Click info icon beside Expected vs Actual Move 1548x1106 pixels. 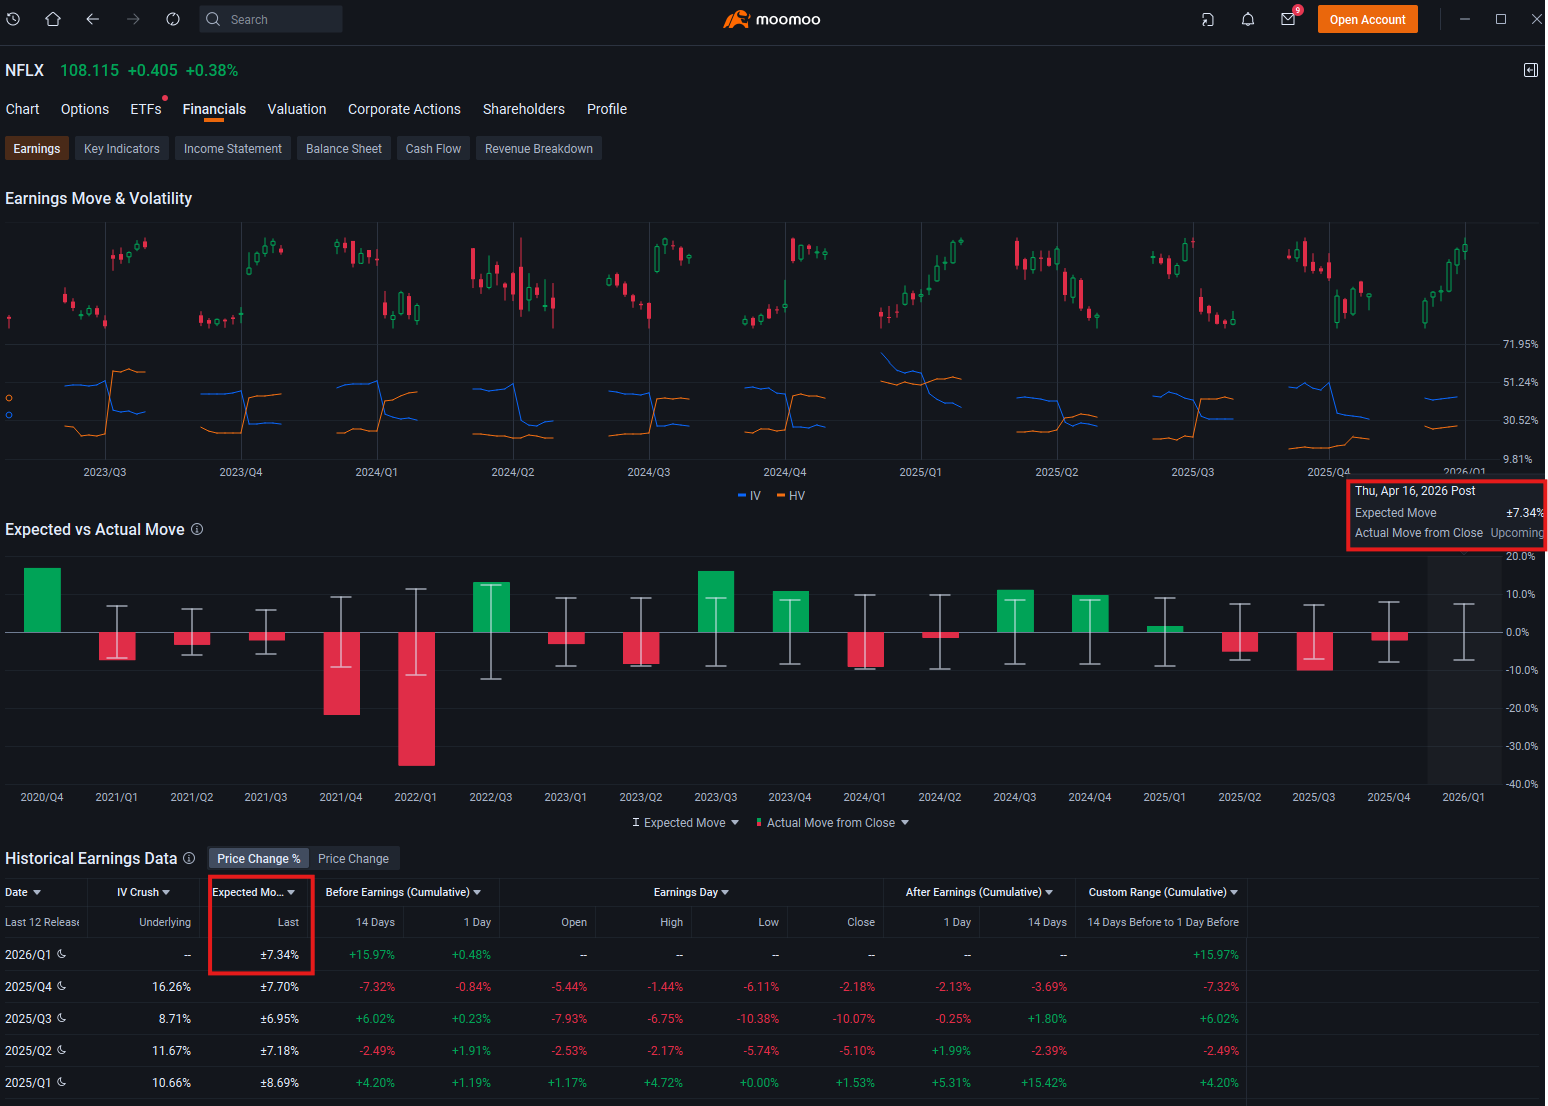pos(197,529)
